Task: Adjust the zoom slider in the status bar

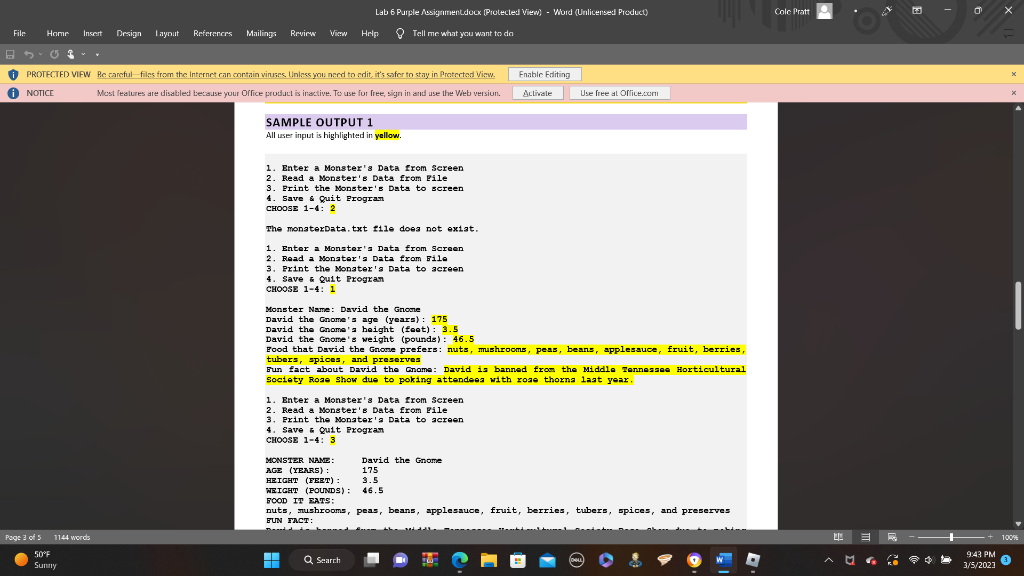Action: [952, 535]
